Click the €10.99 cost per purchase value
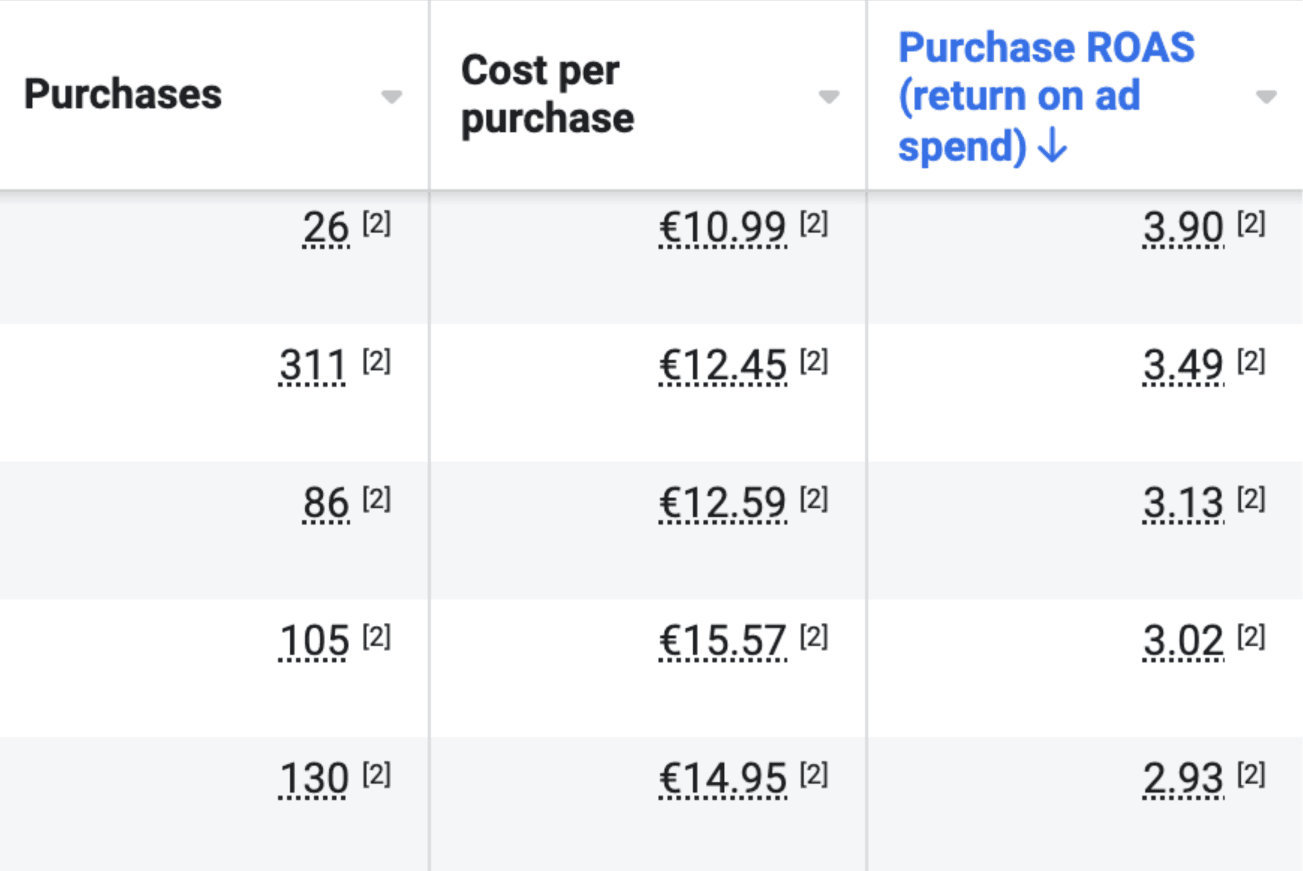 723,229
